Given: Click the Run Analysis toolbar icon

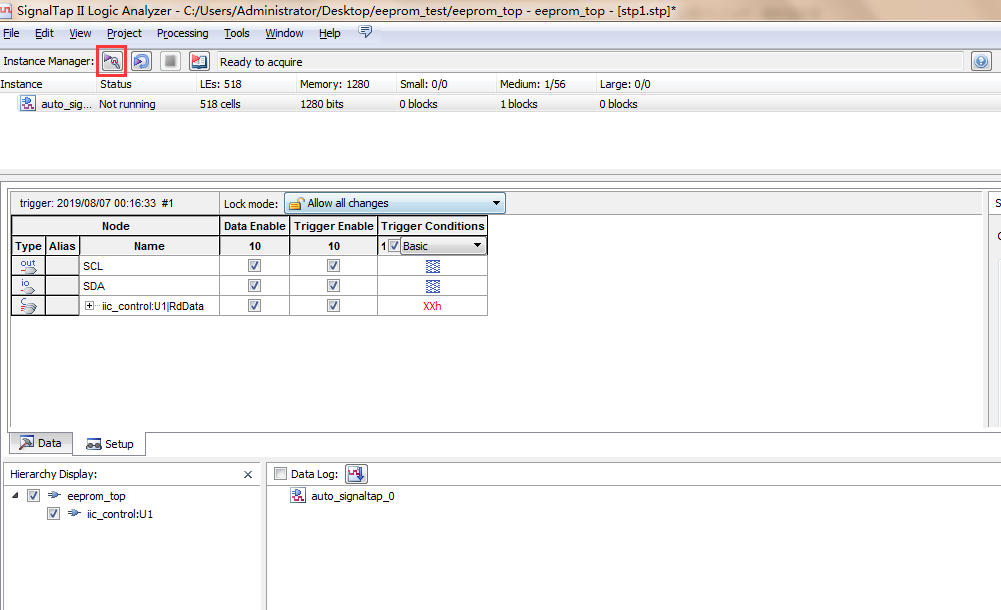Looking at the screenshot, I should [112, 61].
